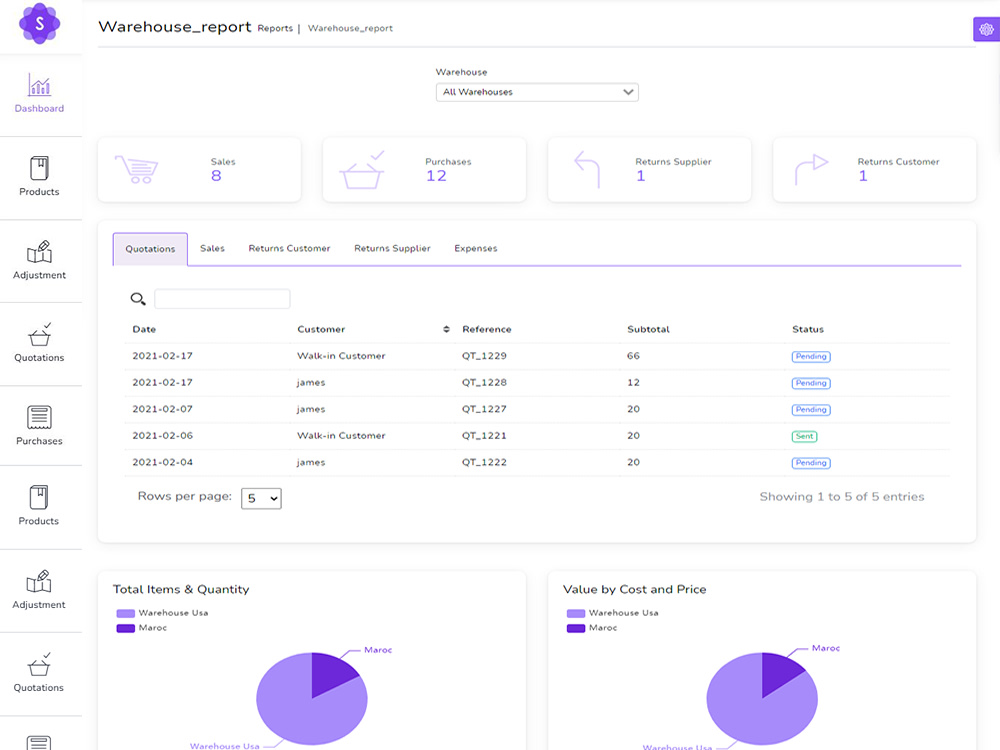Click Sent badge for QT_1221
The image size is (1000, 750).
point(805,437)
